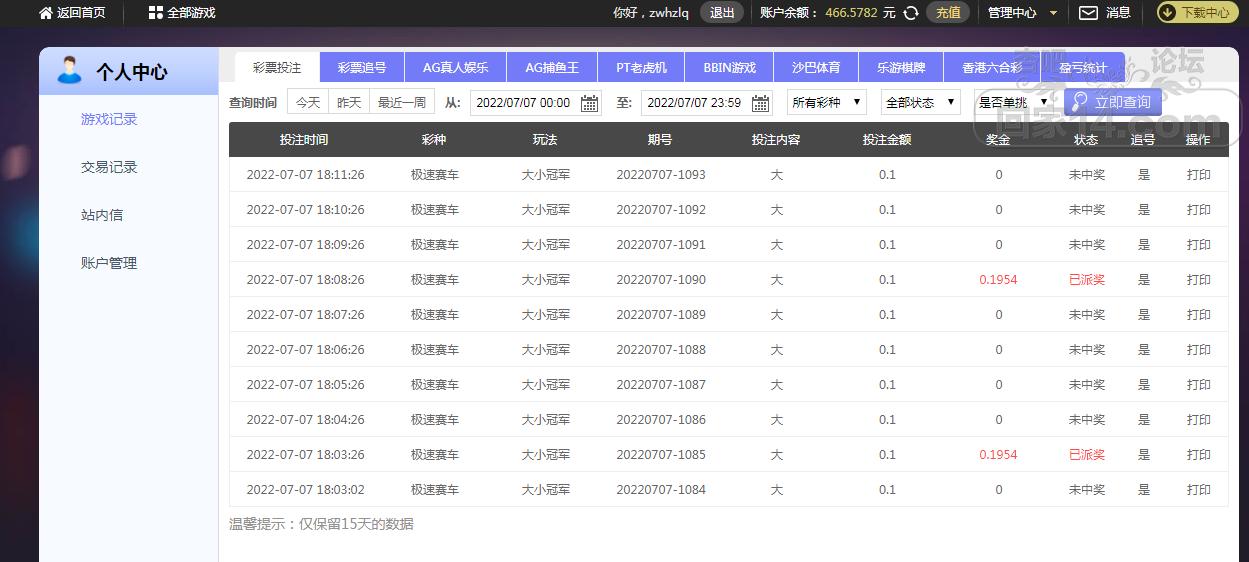
Task: Expand the 全部状态 dropdown
Action: (920, 102)
